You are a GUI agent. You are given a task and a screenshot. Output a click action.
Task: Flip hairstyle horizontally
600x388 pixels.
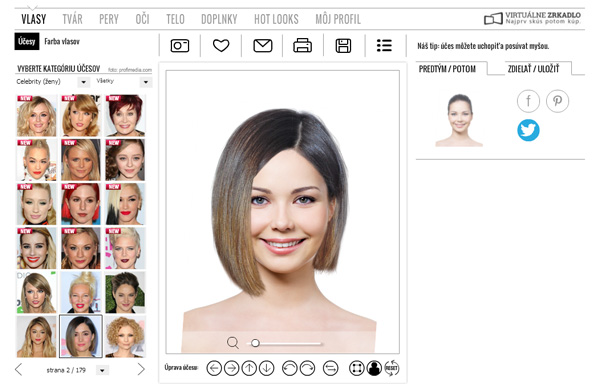pos(331,368)
